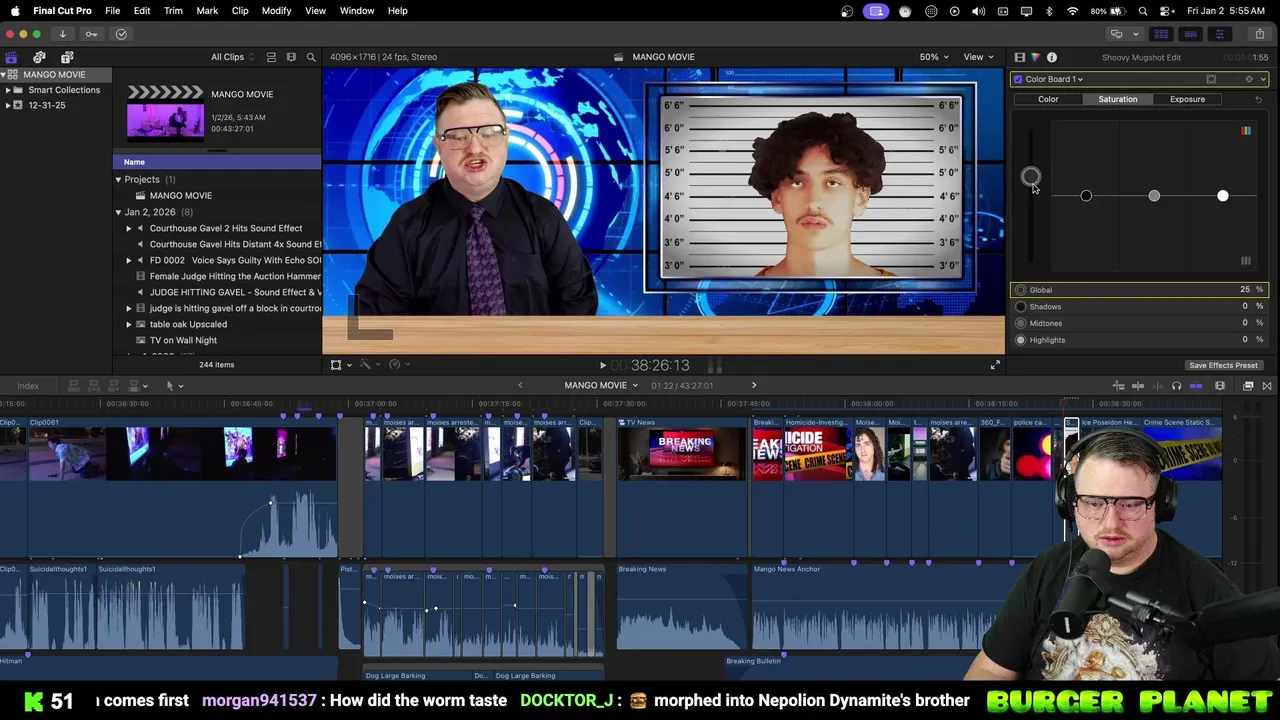The width and height of the screenshot is (1280, 720).
Task: Toggle the headphones audio skimming icon
Action: pyautogui.click(x=1176, y=386)
